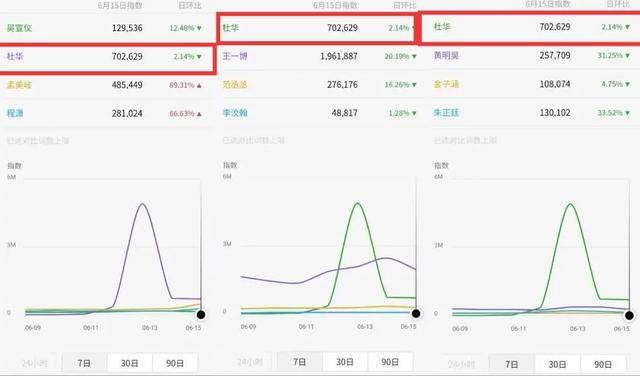Click the 孟美岐 keyword name
Viewport: 640px width, 376px height.
point(19,85)
